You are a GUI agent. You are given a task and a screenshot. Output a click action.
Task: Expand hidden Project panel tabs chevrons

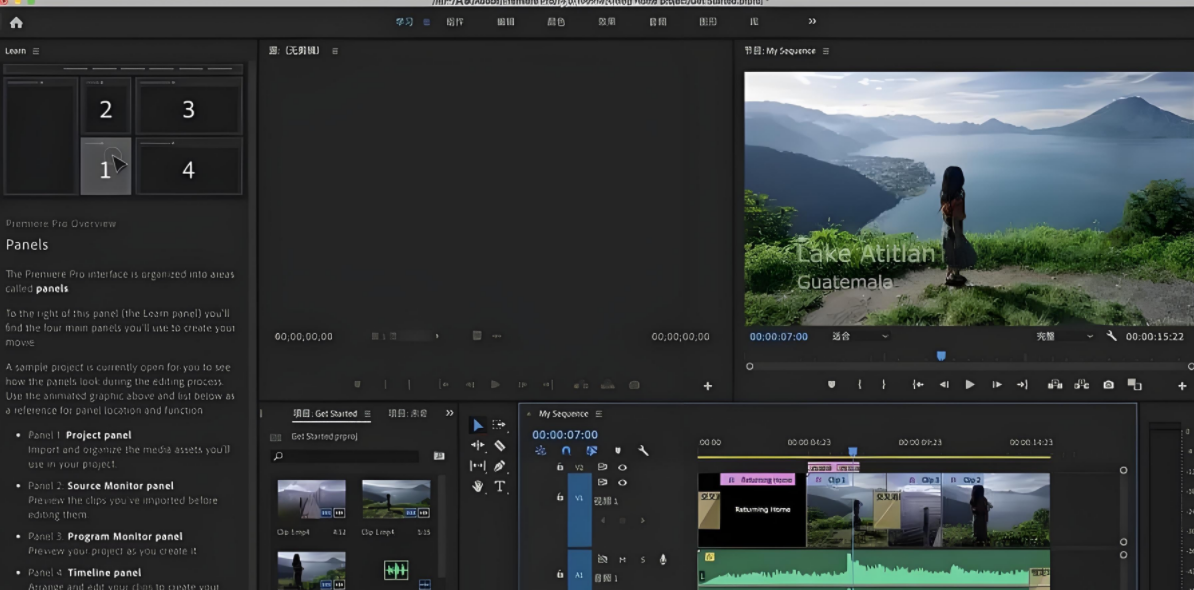coord(449,413)
